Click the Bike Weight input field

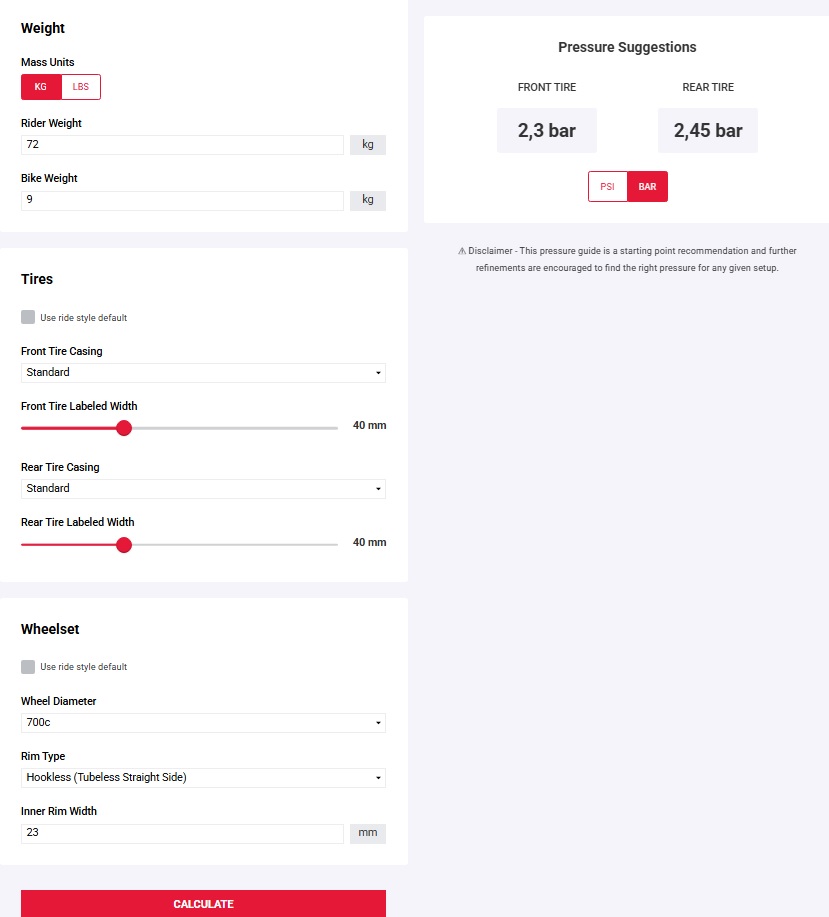[182, 200]
